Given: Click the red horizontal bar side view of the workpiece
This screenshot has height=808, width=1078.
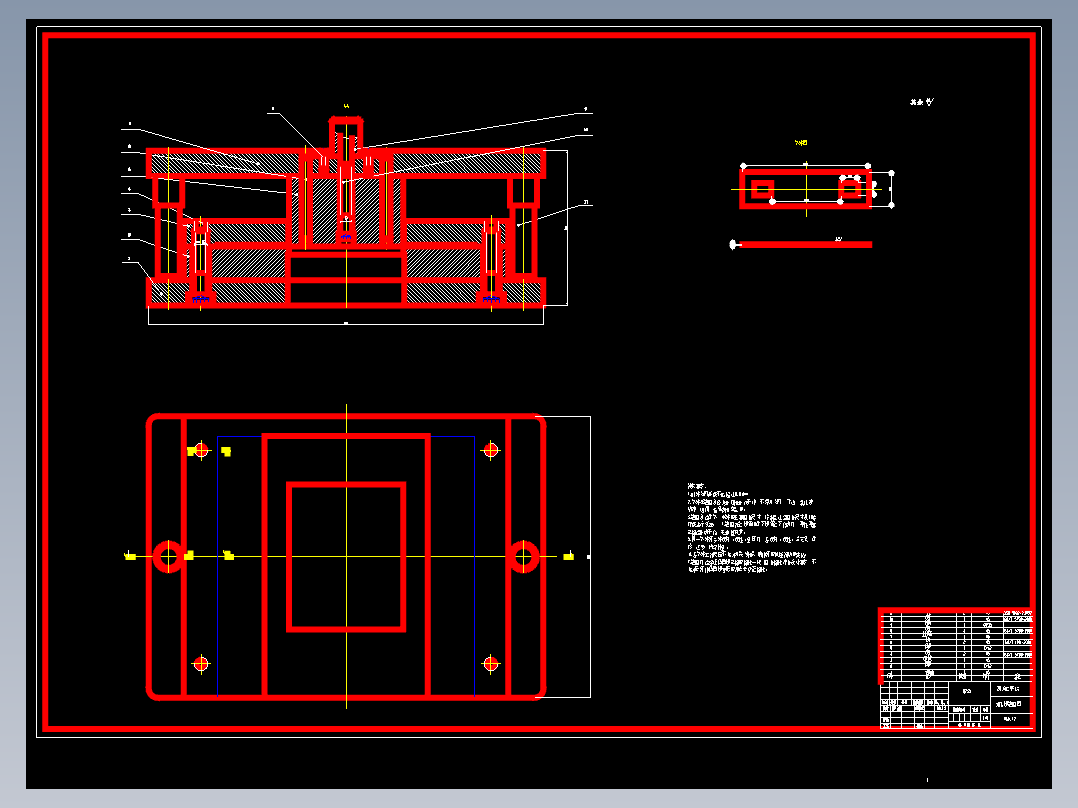Looking at the screenshot, I should click(806, 244).
